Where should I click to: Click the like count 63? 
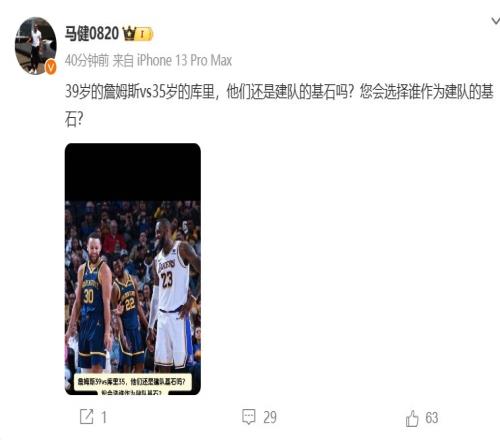[x=432, y=418]
